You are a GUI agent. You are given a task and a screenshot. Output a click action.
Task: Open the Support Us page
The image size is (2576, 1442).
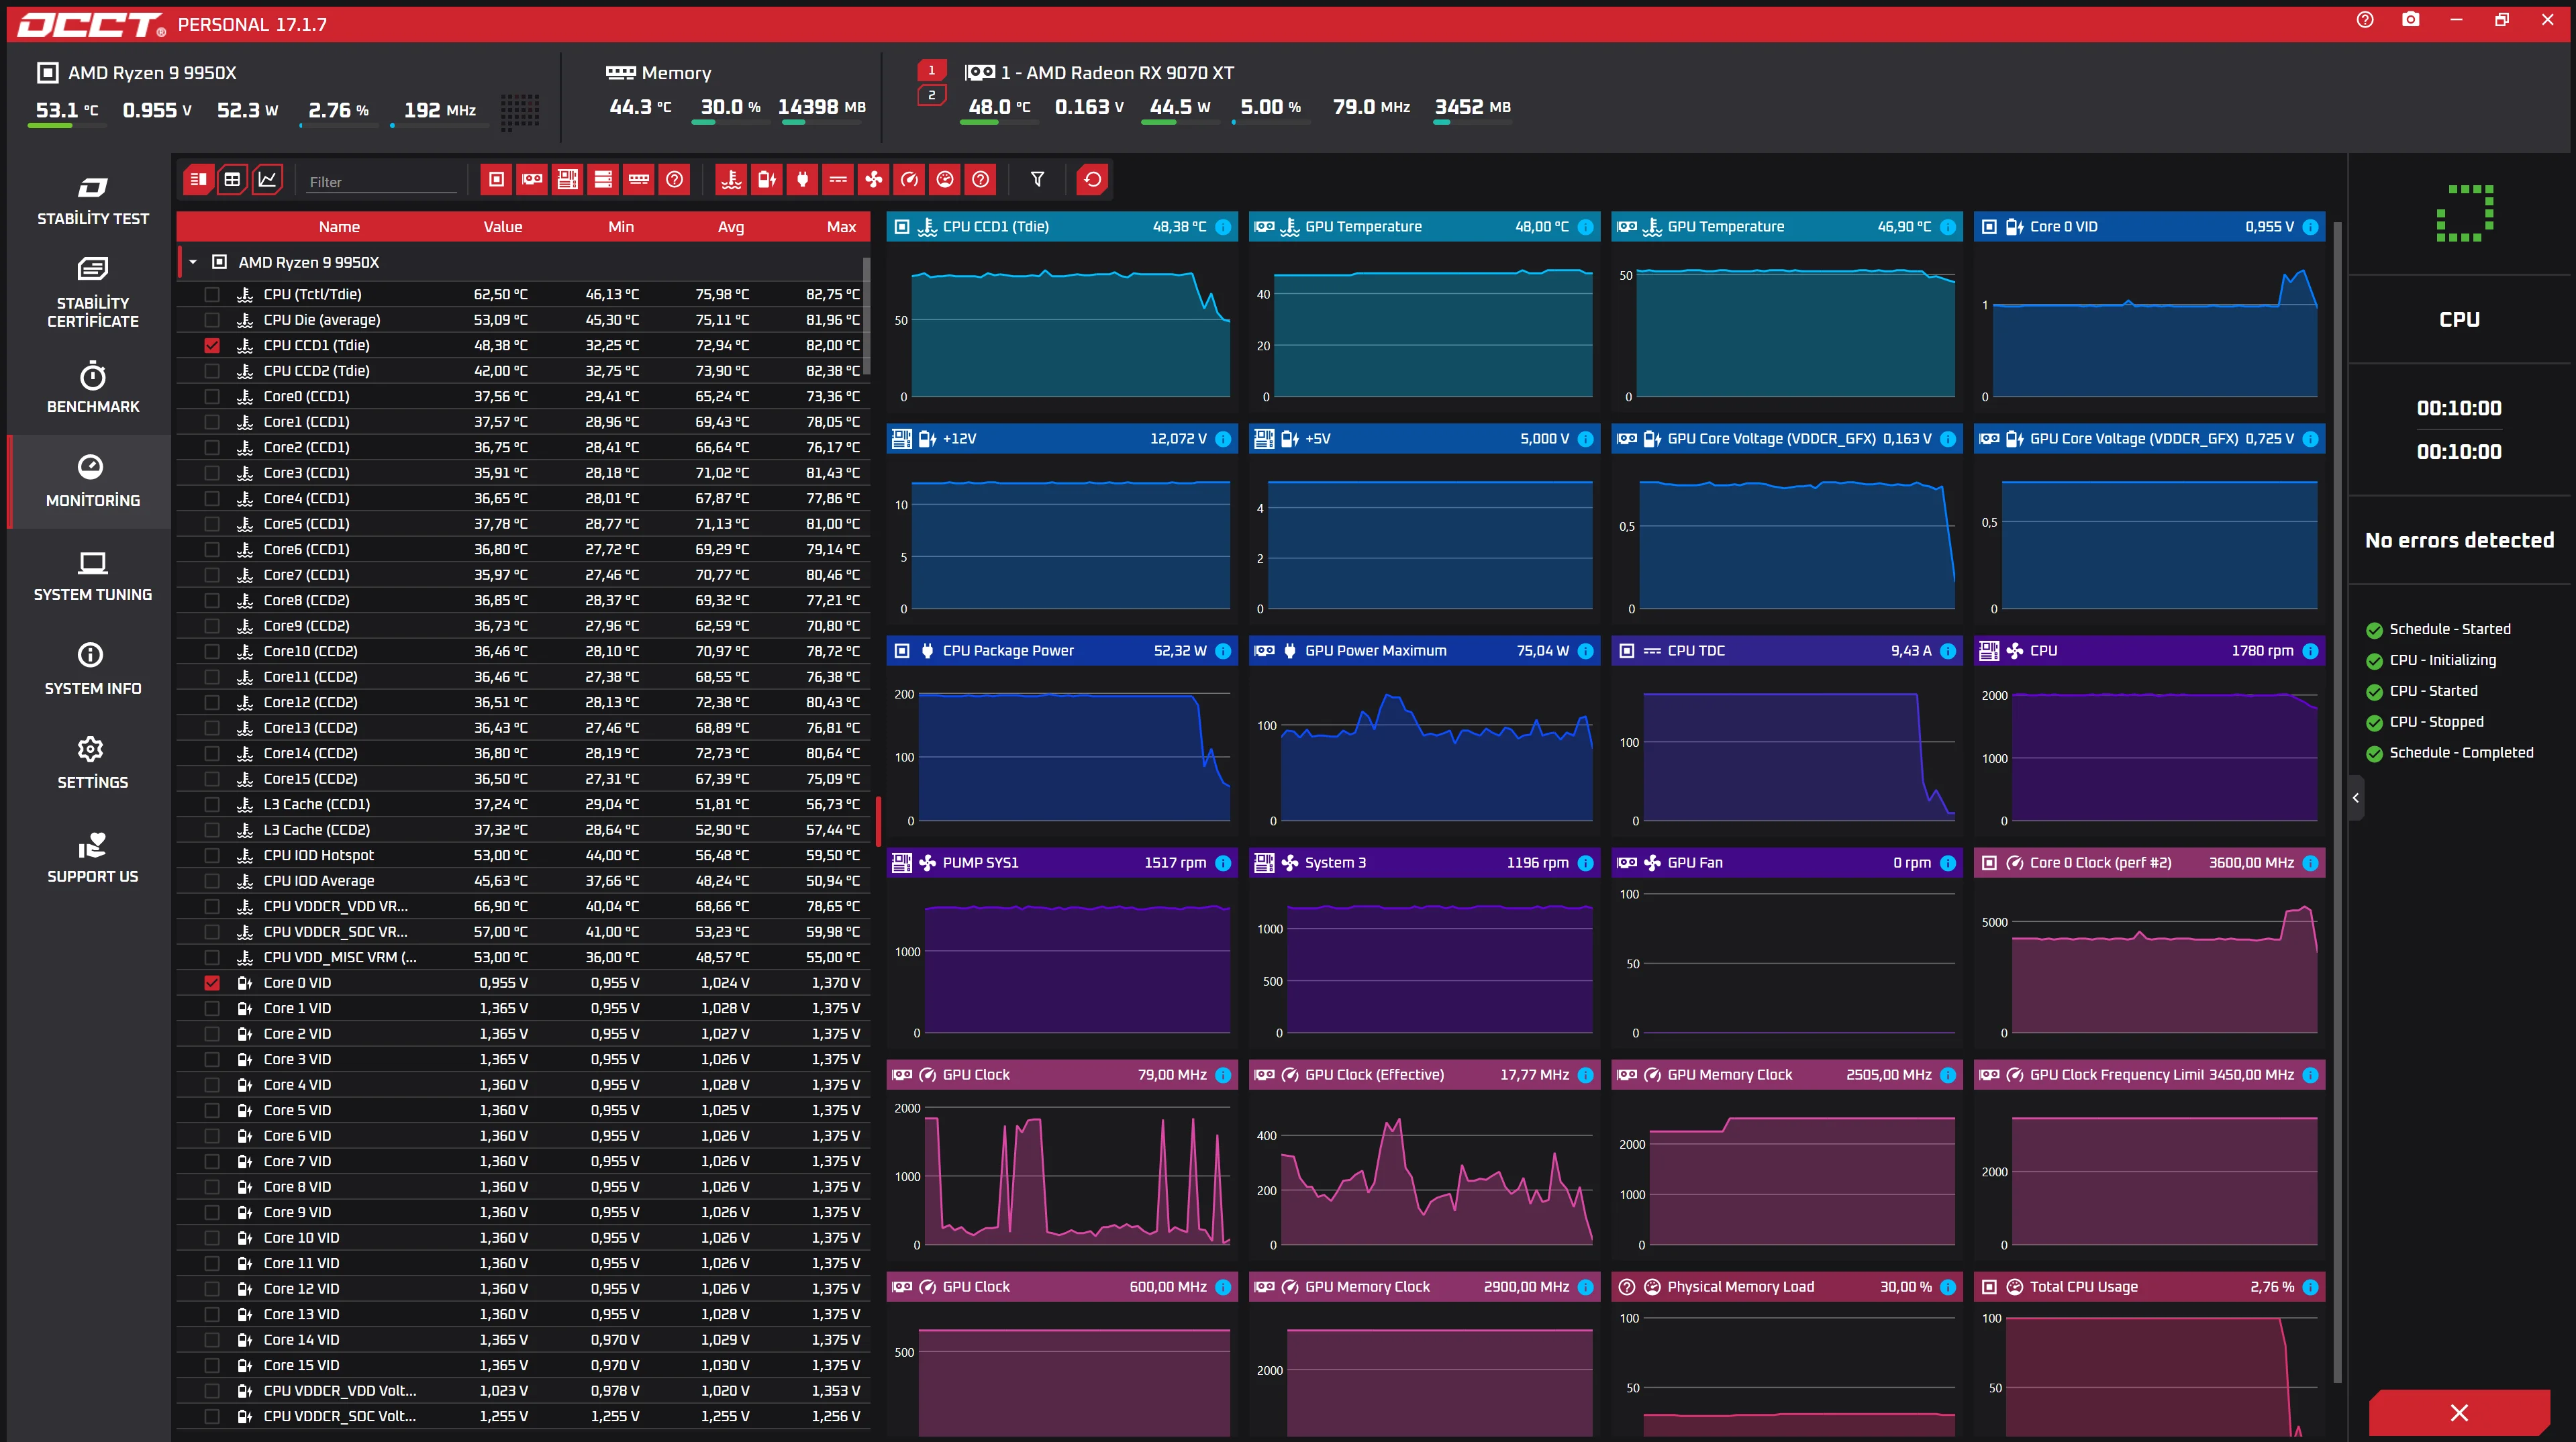coord(93,858)
